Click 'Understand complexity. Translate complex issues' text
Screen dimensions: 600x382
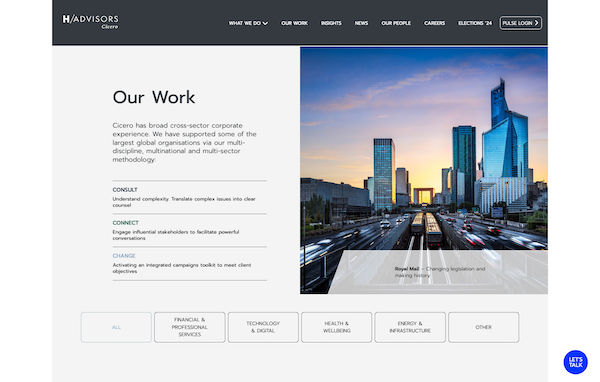pos(184,202)
